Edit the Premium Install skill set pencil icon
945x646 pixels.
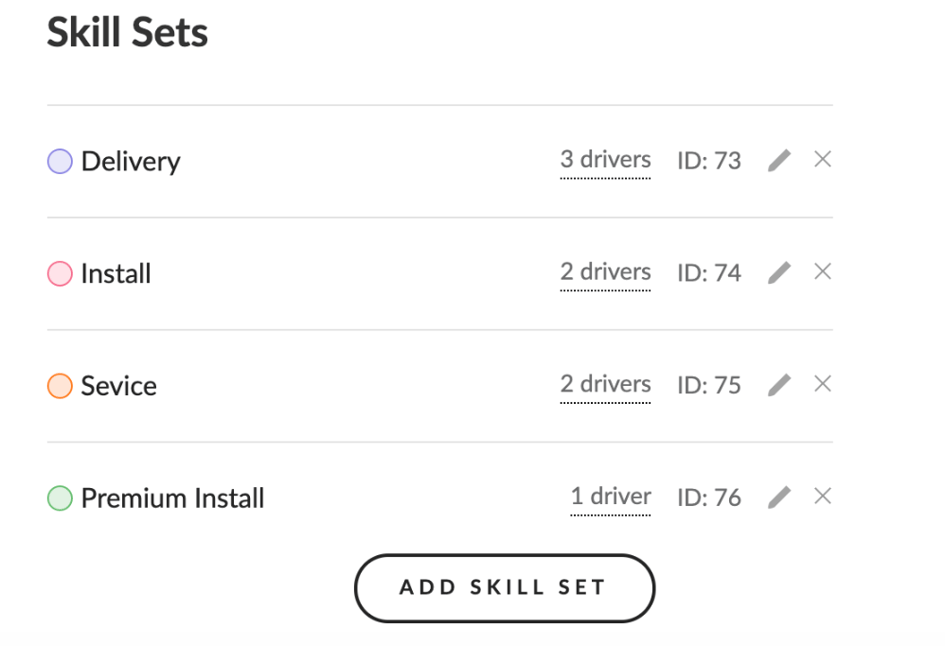pyautogui.click(x=779, y=497)
